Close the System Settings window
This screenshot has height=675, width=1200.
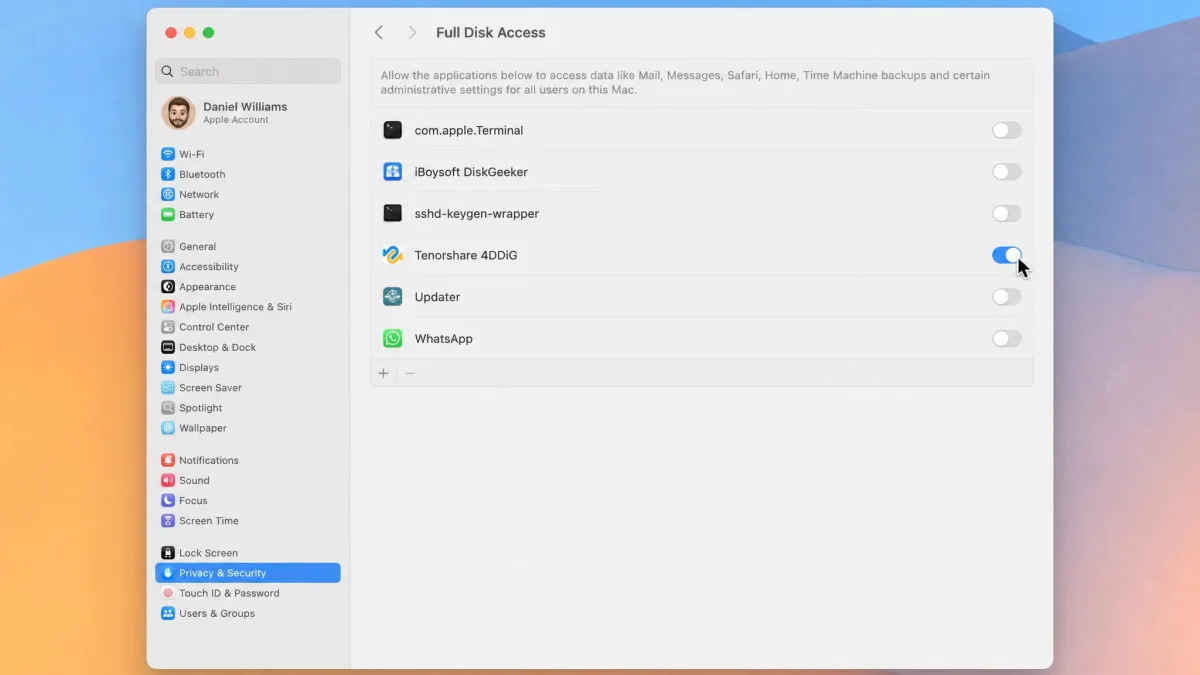click(171, 33)
